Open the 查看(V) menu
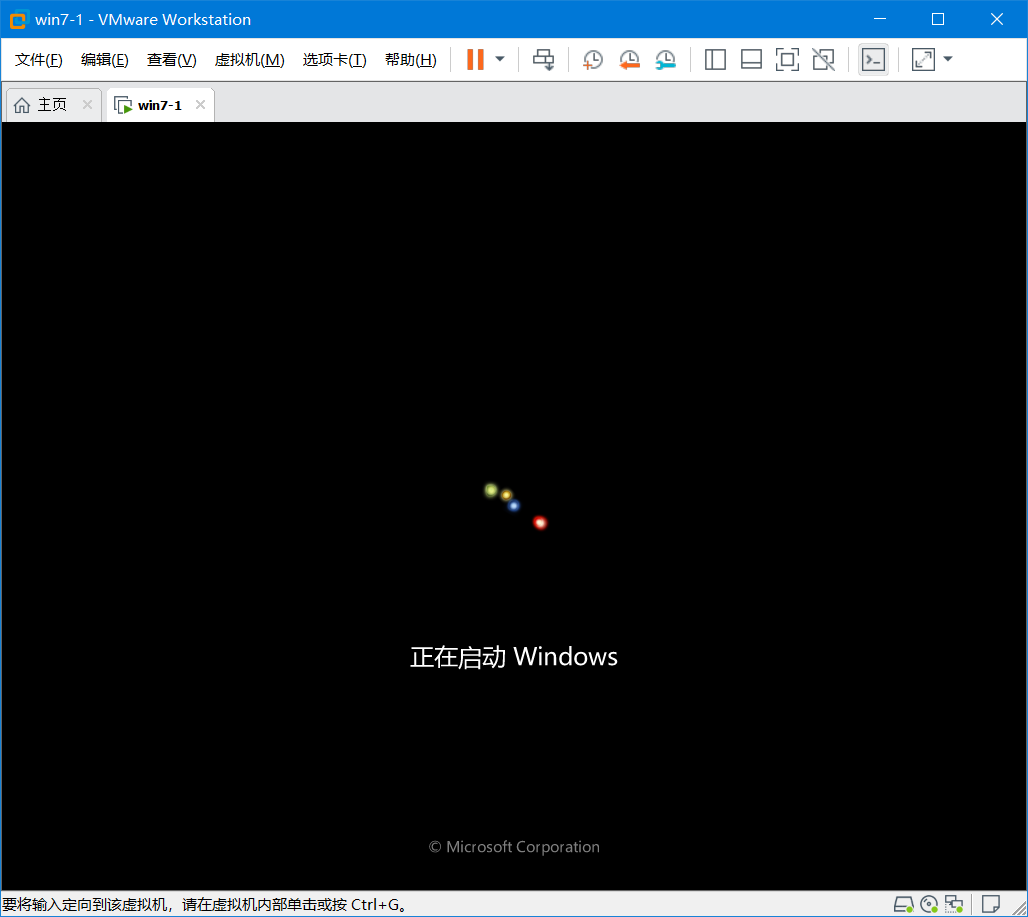The image size is (1028, 917). [171, 60]
